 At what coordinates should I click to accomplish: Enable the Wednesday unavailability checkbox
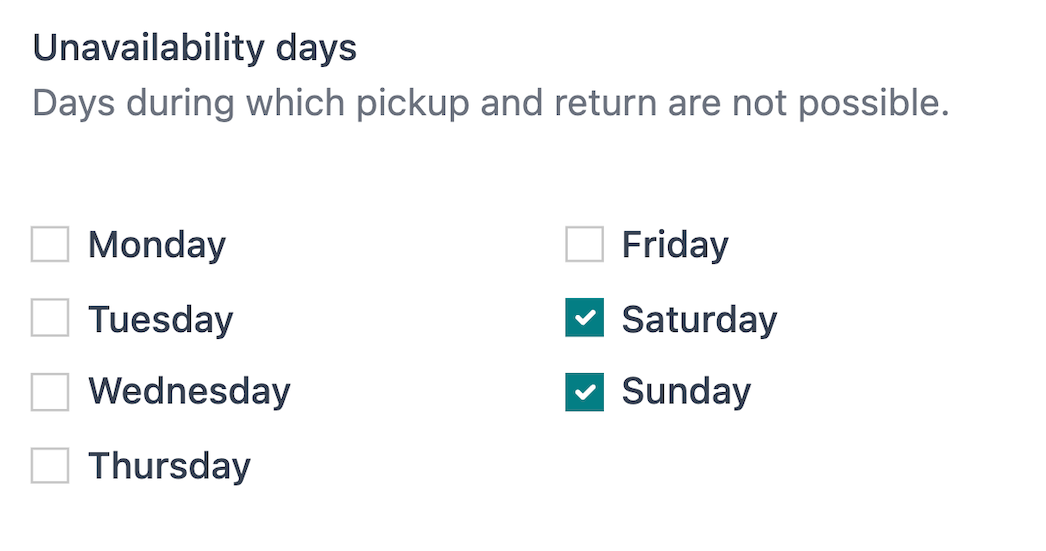pyautogui.click(x=50, y=392)
